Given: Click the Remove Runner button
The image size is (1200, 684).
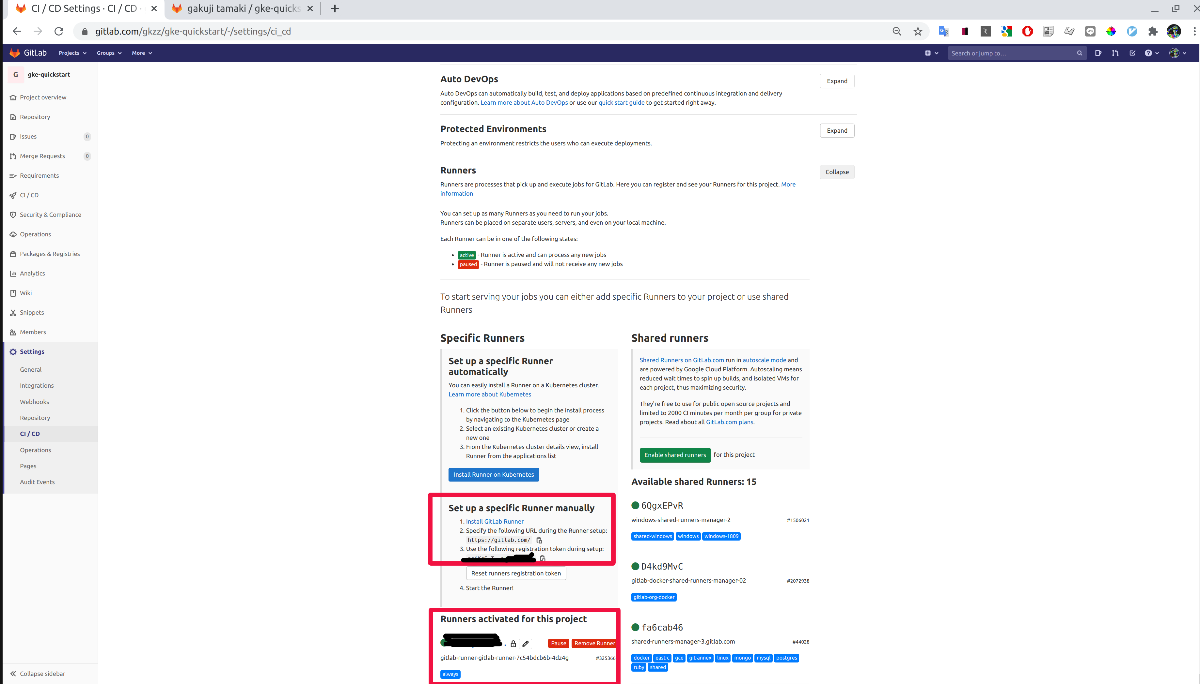Looking at the screenshot, I should (594, 643).
